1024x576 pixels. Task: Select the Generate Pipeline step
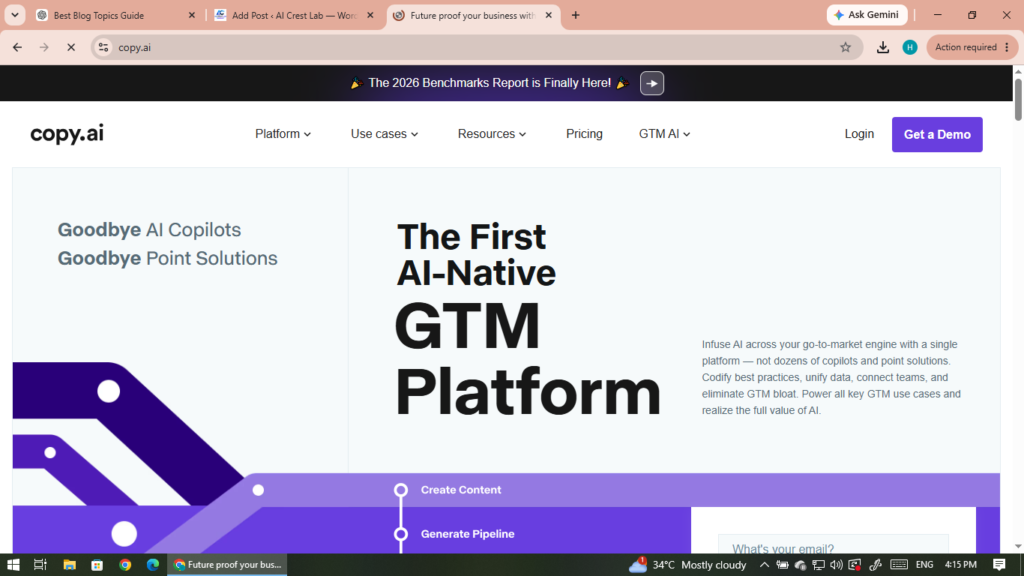[x=467, y=534]
